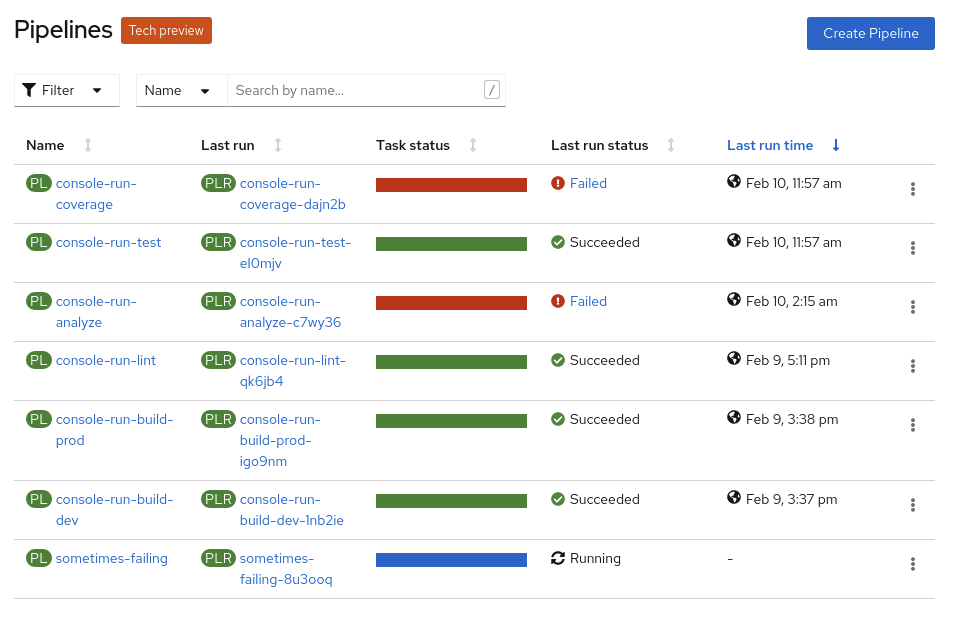Click the Tech preview badge
956x633 pixels.
coord(166,30)
